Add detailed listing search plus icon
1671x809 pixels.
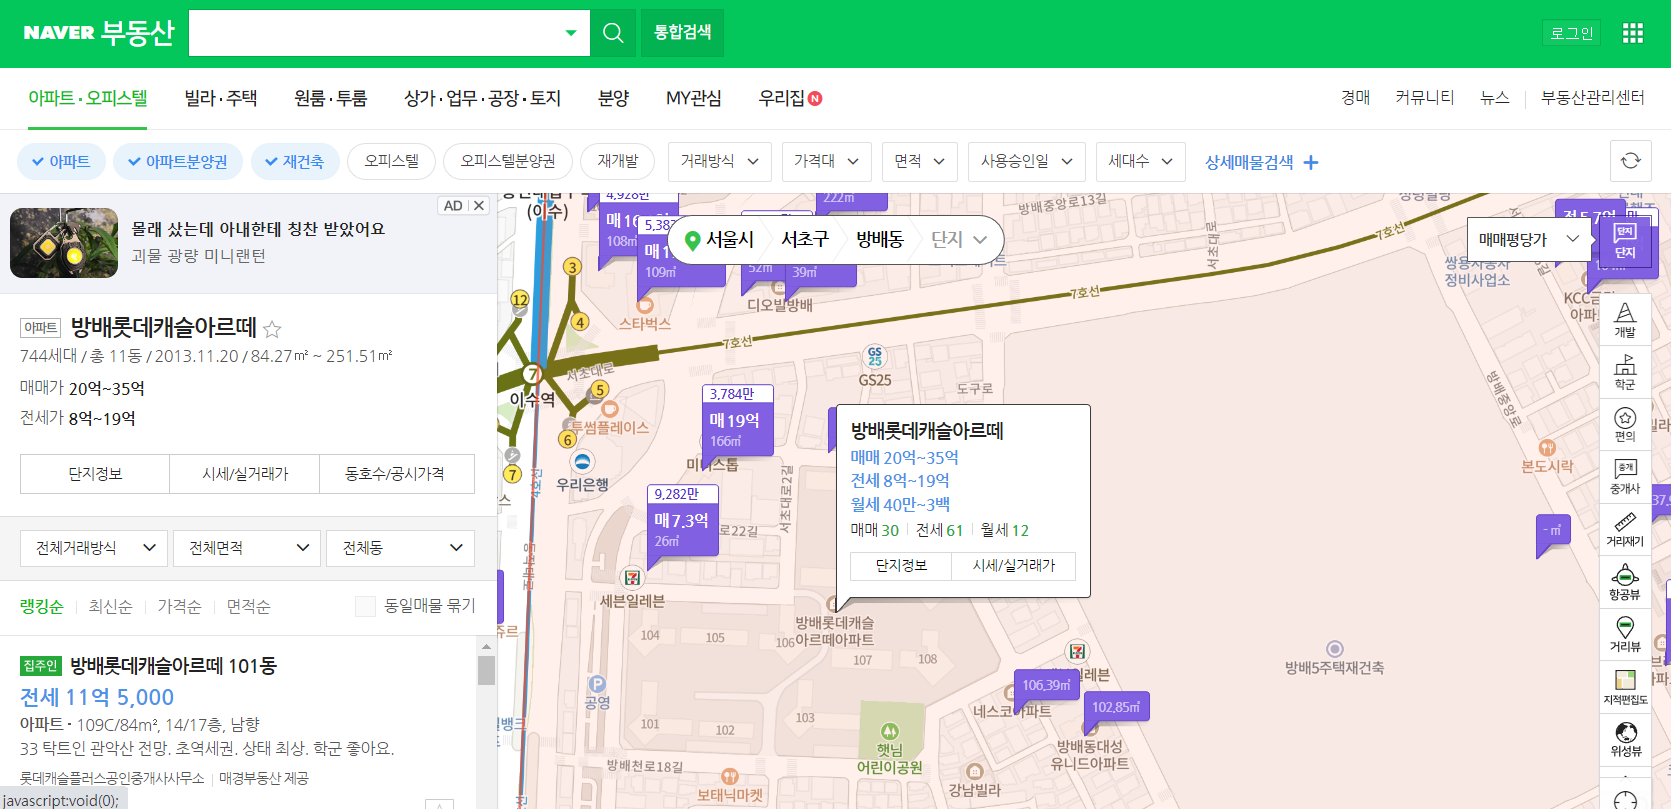pos(1311,162)
